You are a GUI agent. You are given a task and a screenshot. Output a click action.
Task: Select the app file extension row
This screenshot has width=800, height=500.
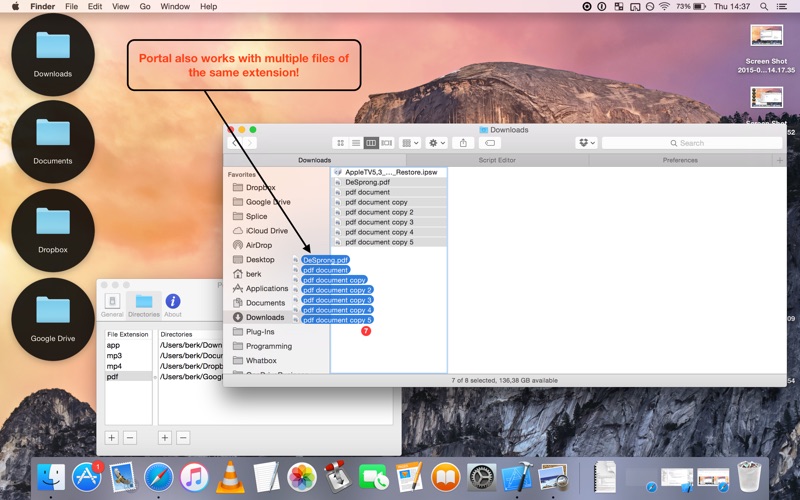[x=129, y=345]
